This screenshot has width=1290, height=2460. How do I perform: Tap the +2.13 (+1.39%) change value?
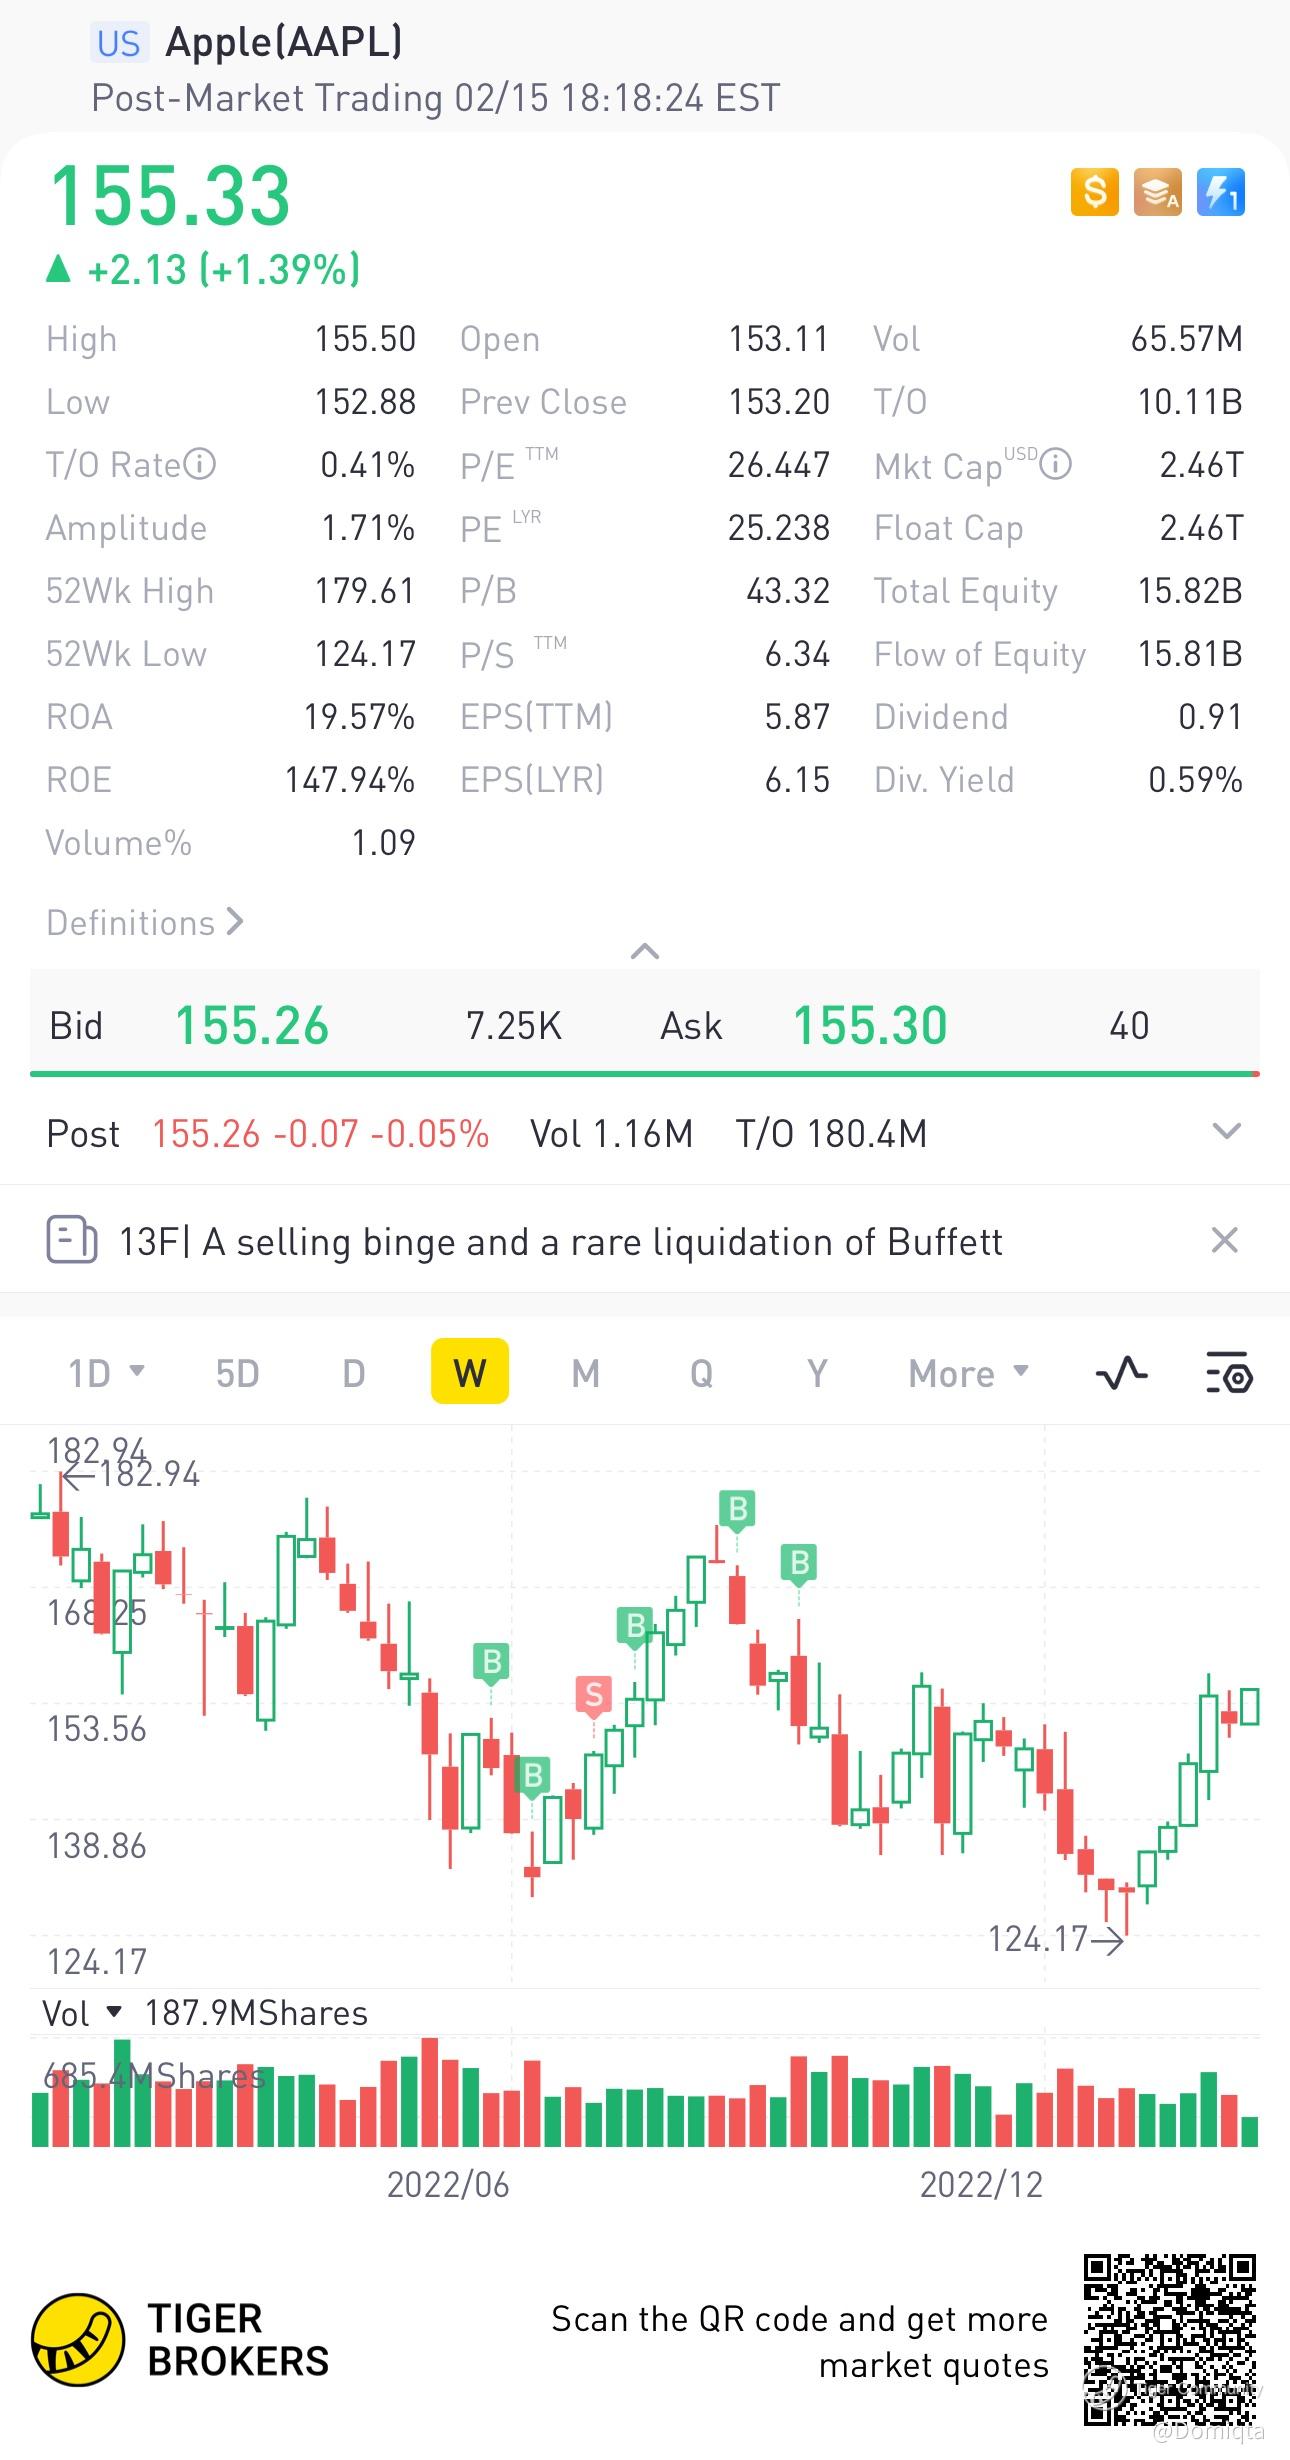coord(203,269)
